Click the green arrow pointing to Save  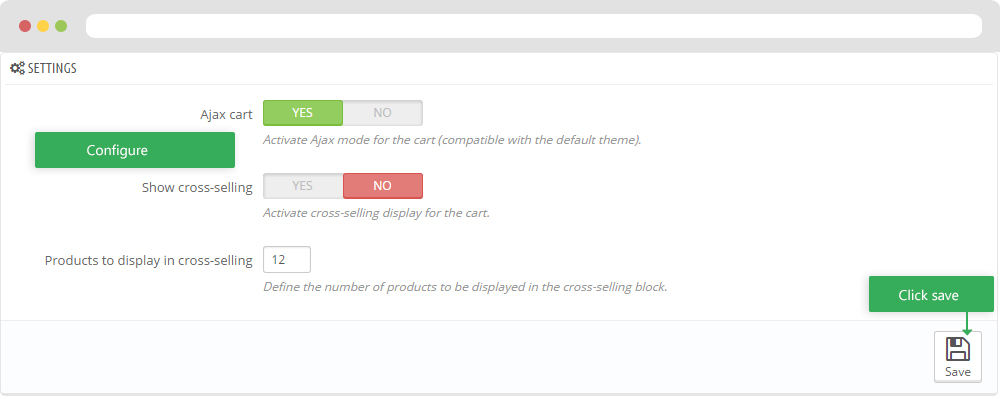(x=967, y=323)
